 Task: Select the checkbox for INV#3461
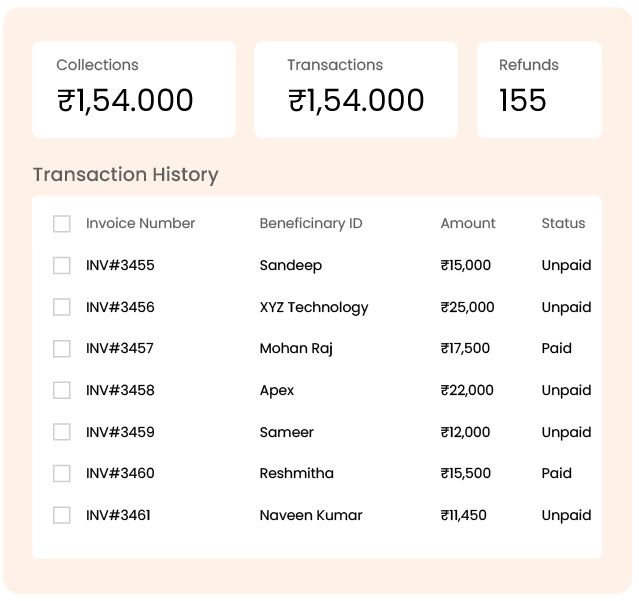62,515
